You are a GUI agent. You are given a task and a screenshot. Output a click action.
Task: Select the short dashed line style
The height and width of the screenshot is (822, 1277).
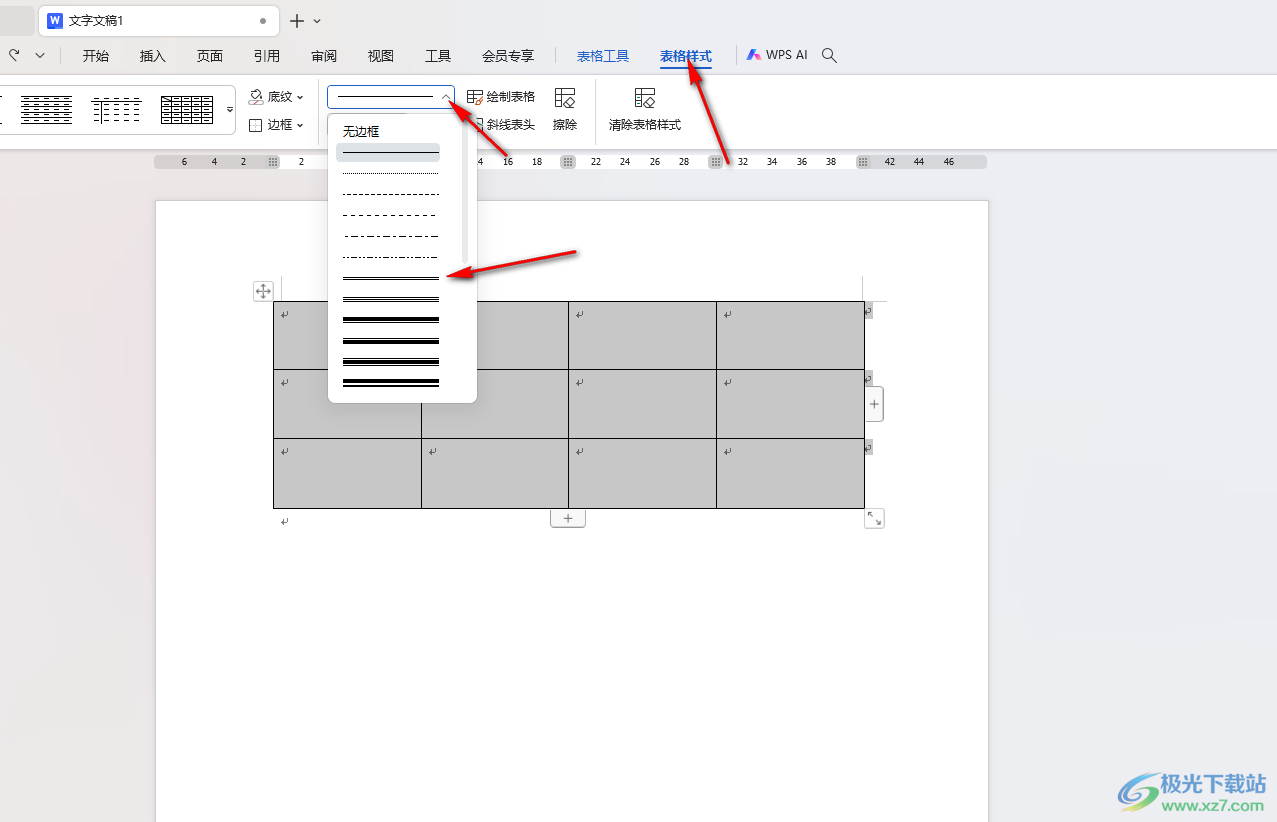point(389,194)
